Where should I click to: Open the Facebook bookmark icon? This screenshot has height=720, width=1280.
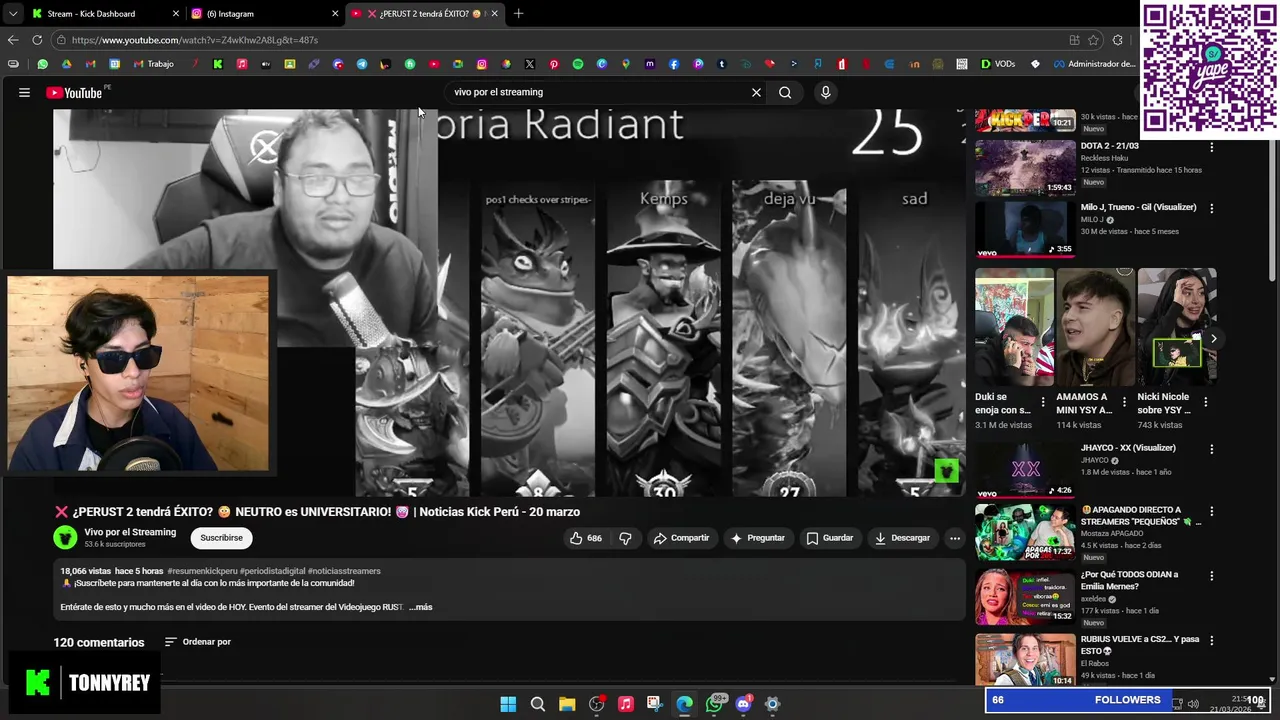coord(674,64)
